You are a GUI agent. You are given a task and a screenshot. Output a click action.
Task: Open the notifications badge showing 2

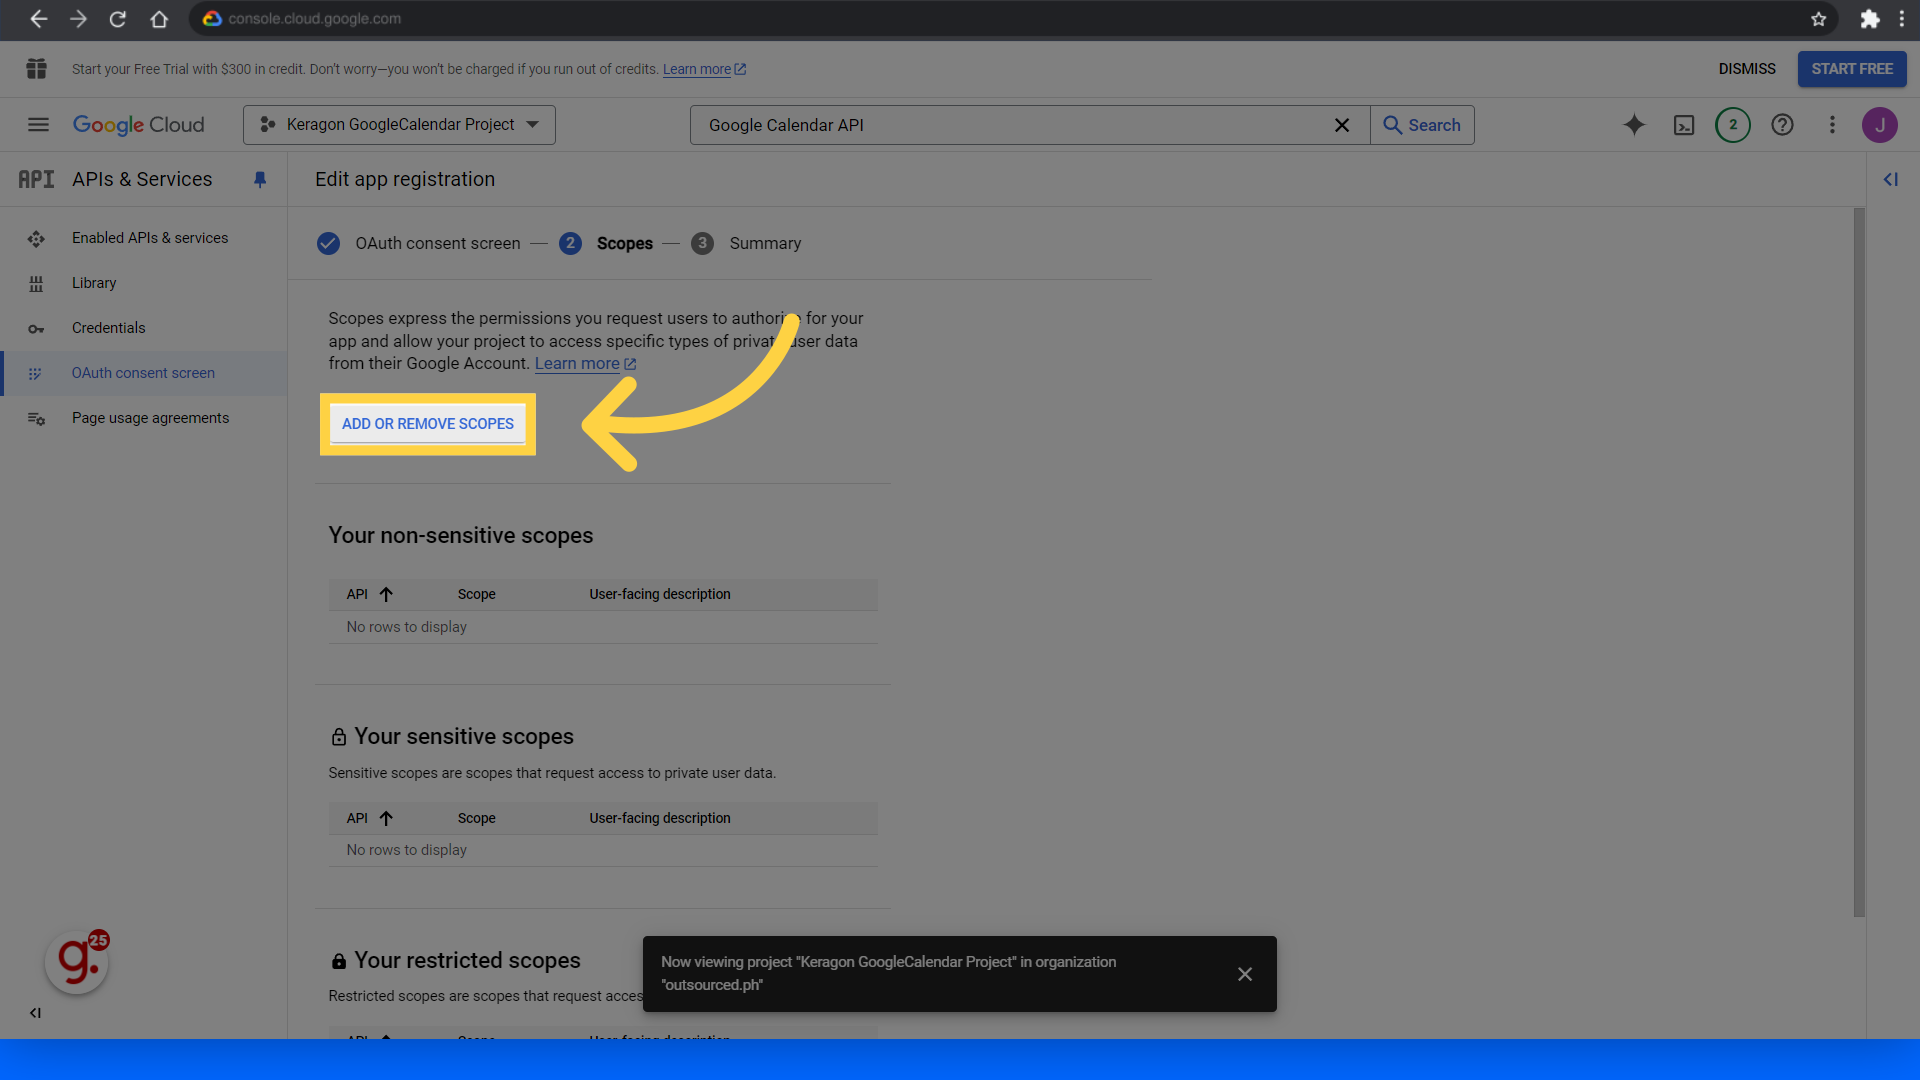(1733, 125)
